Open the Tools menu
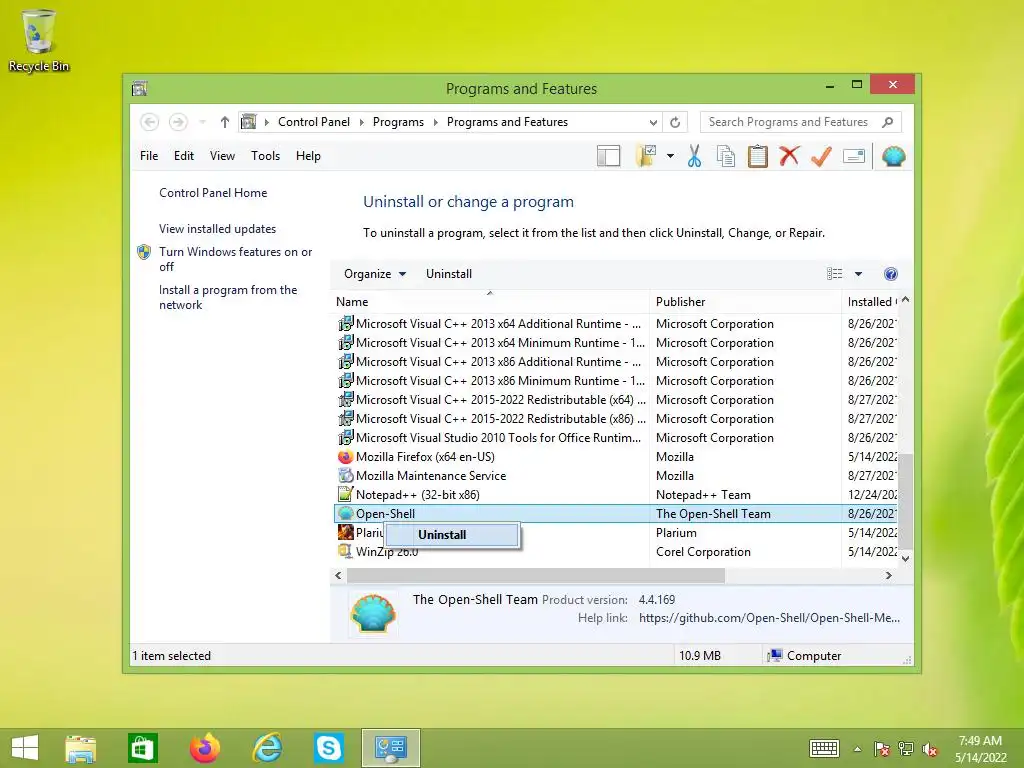The image size is (1024, 768). 265,156
